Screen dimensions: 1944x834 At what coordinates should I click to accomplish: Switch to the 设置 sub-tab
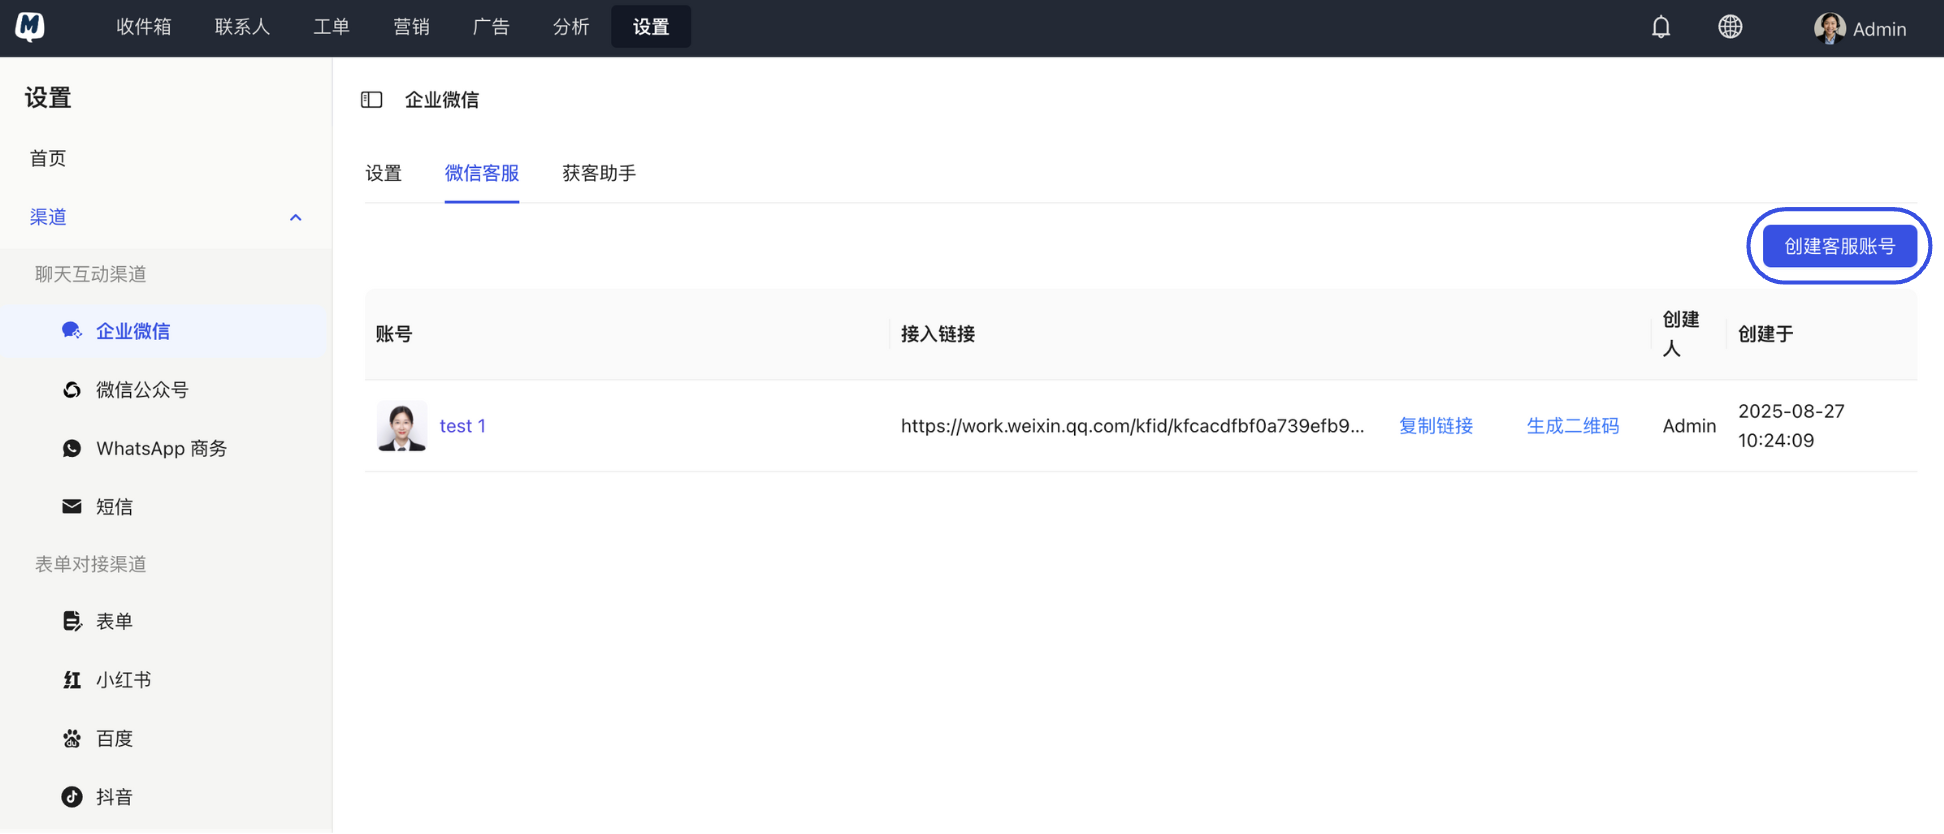383,174
